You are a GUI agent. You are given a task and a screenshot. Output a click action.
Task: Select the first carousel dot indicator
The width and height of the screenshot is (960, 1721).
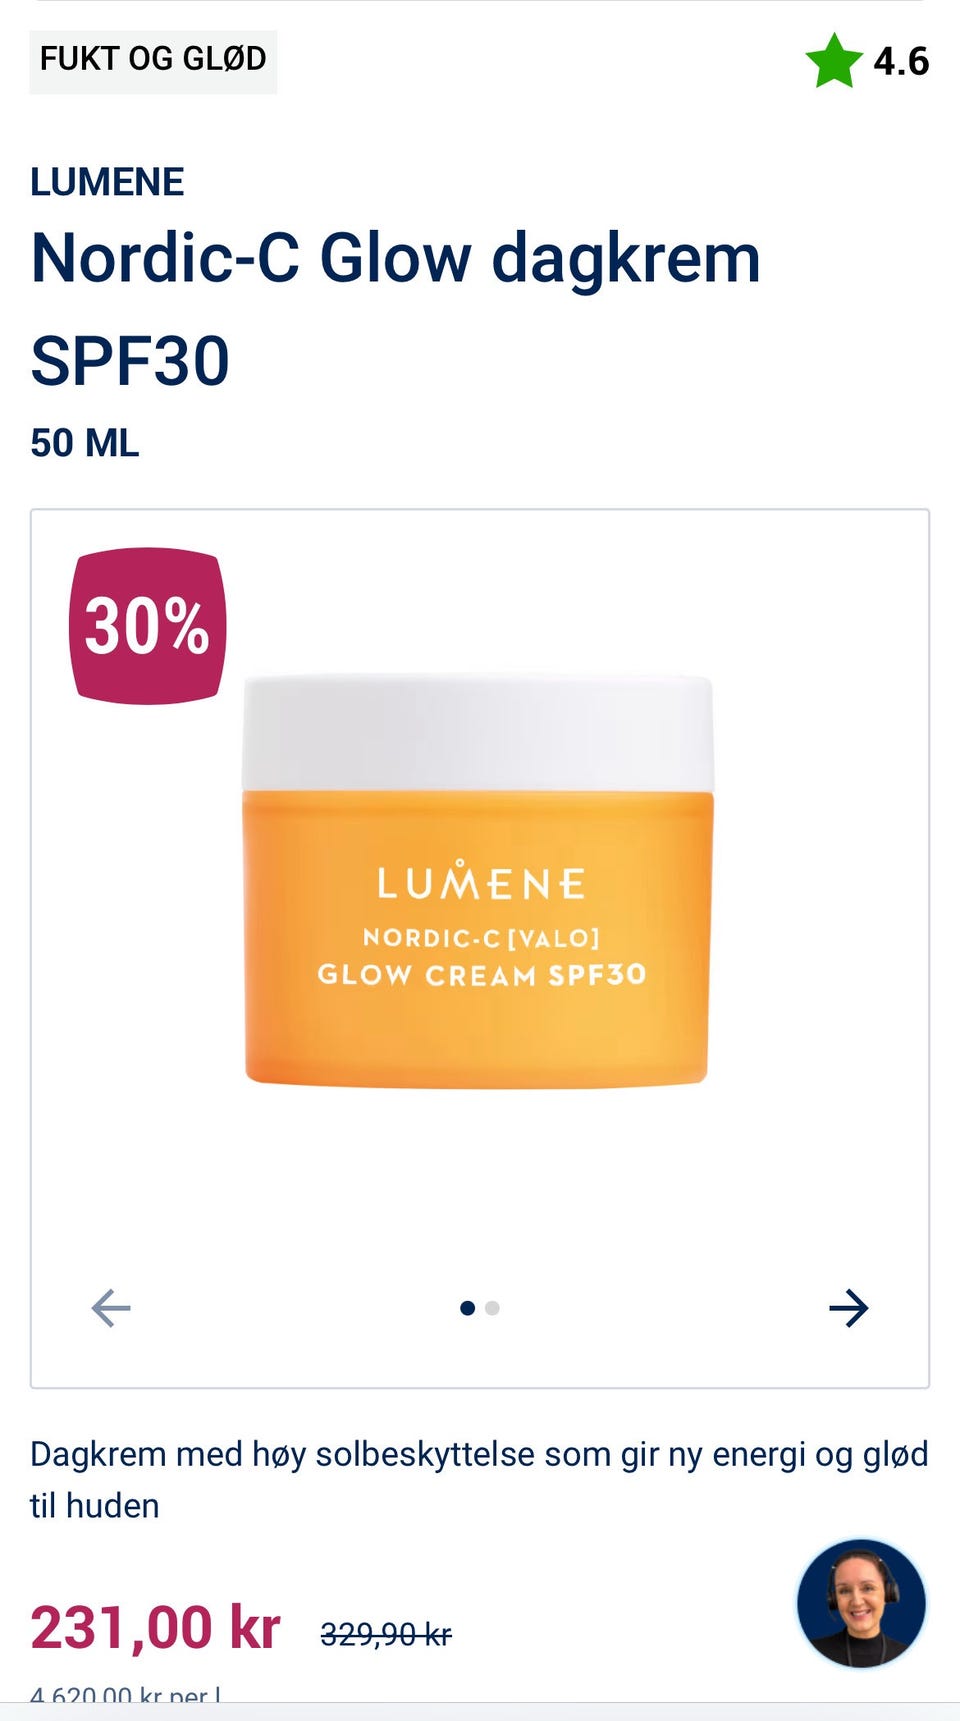click(467, 1308)
